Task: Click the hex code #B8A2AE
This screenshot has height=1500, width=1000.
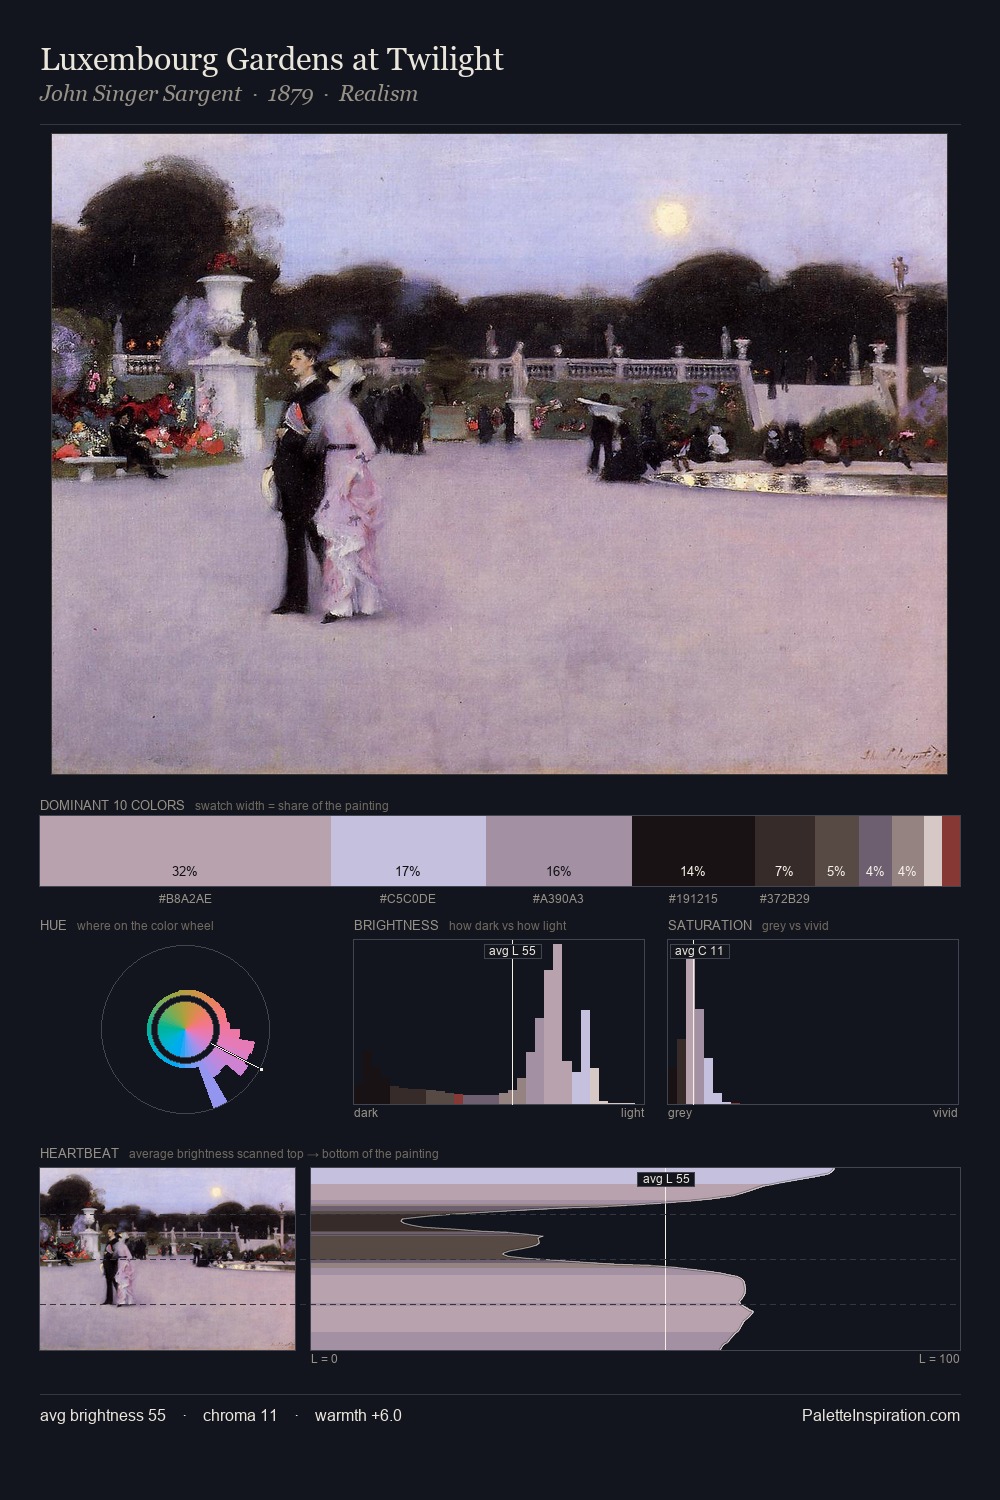Action: coord(185,898)
